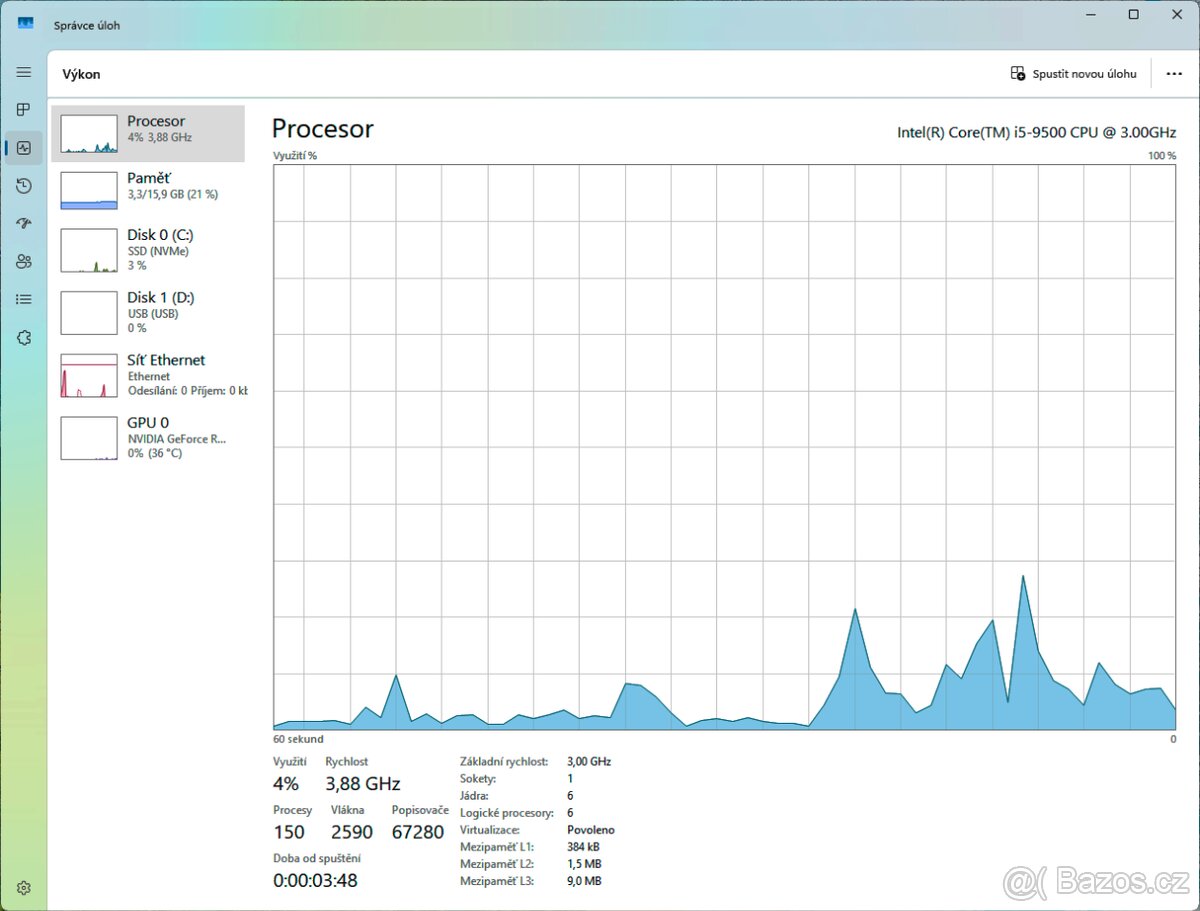Open the GPU 0 performance entry
Image resolution: width=1200 pixels, height=911 pixels.
(x=148, y=437)
